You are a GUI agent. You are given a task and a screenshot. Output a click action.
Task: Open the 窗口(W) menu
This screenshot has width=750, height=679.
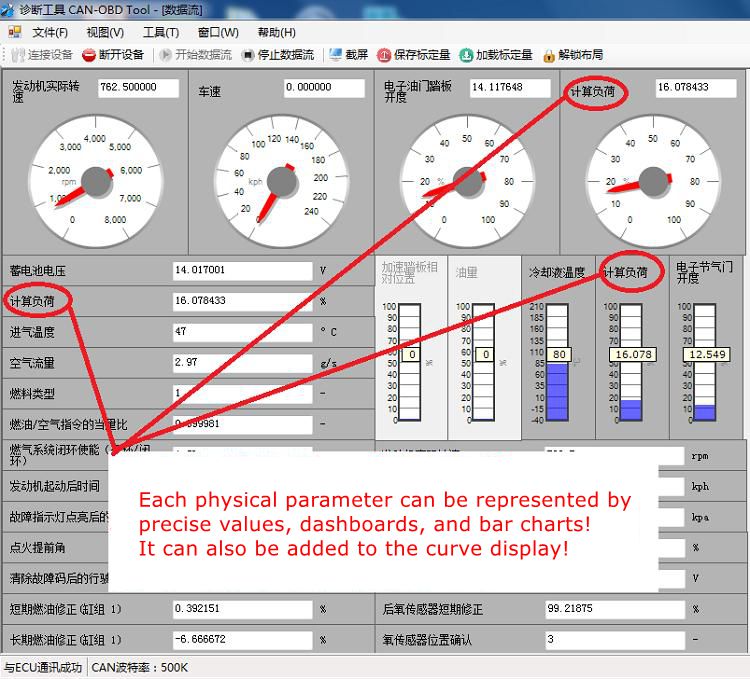pos(217,32)
